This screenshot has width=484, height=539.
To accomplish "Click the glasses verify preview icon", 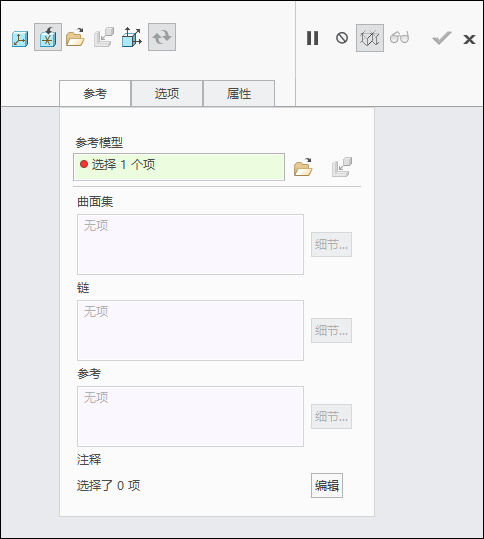I will (x=399, y=37).
